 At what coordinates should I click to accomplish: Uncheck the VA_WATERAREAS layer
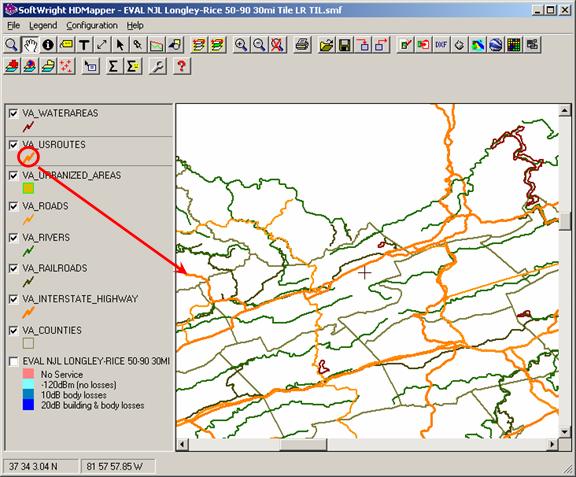(x=14, y=114)
